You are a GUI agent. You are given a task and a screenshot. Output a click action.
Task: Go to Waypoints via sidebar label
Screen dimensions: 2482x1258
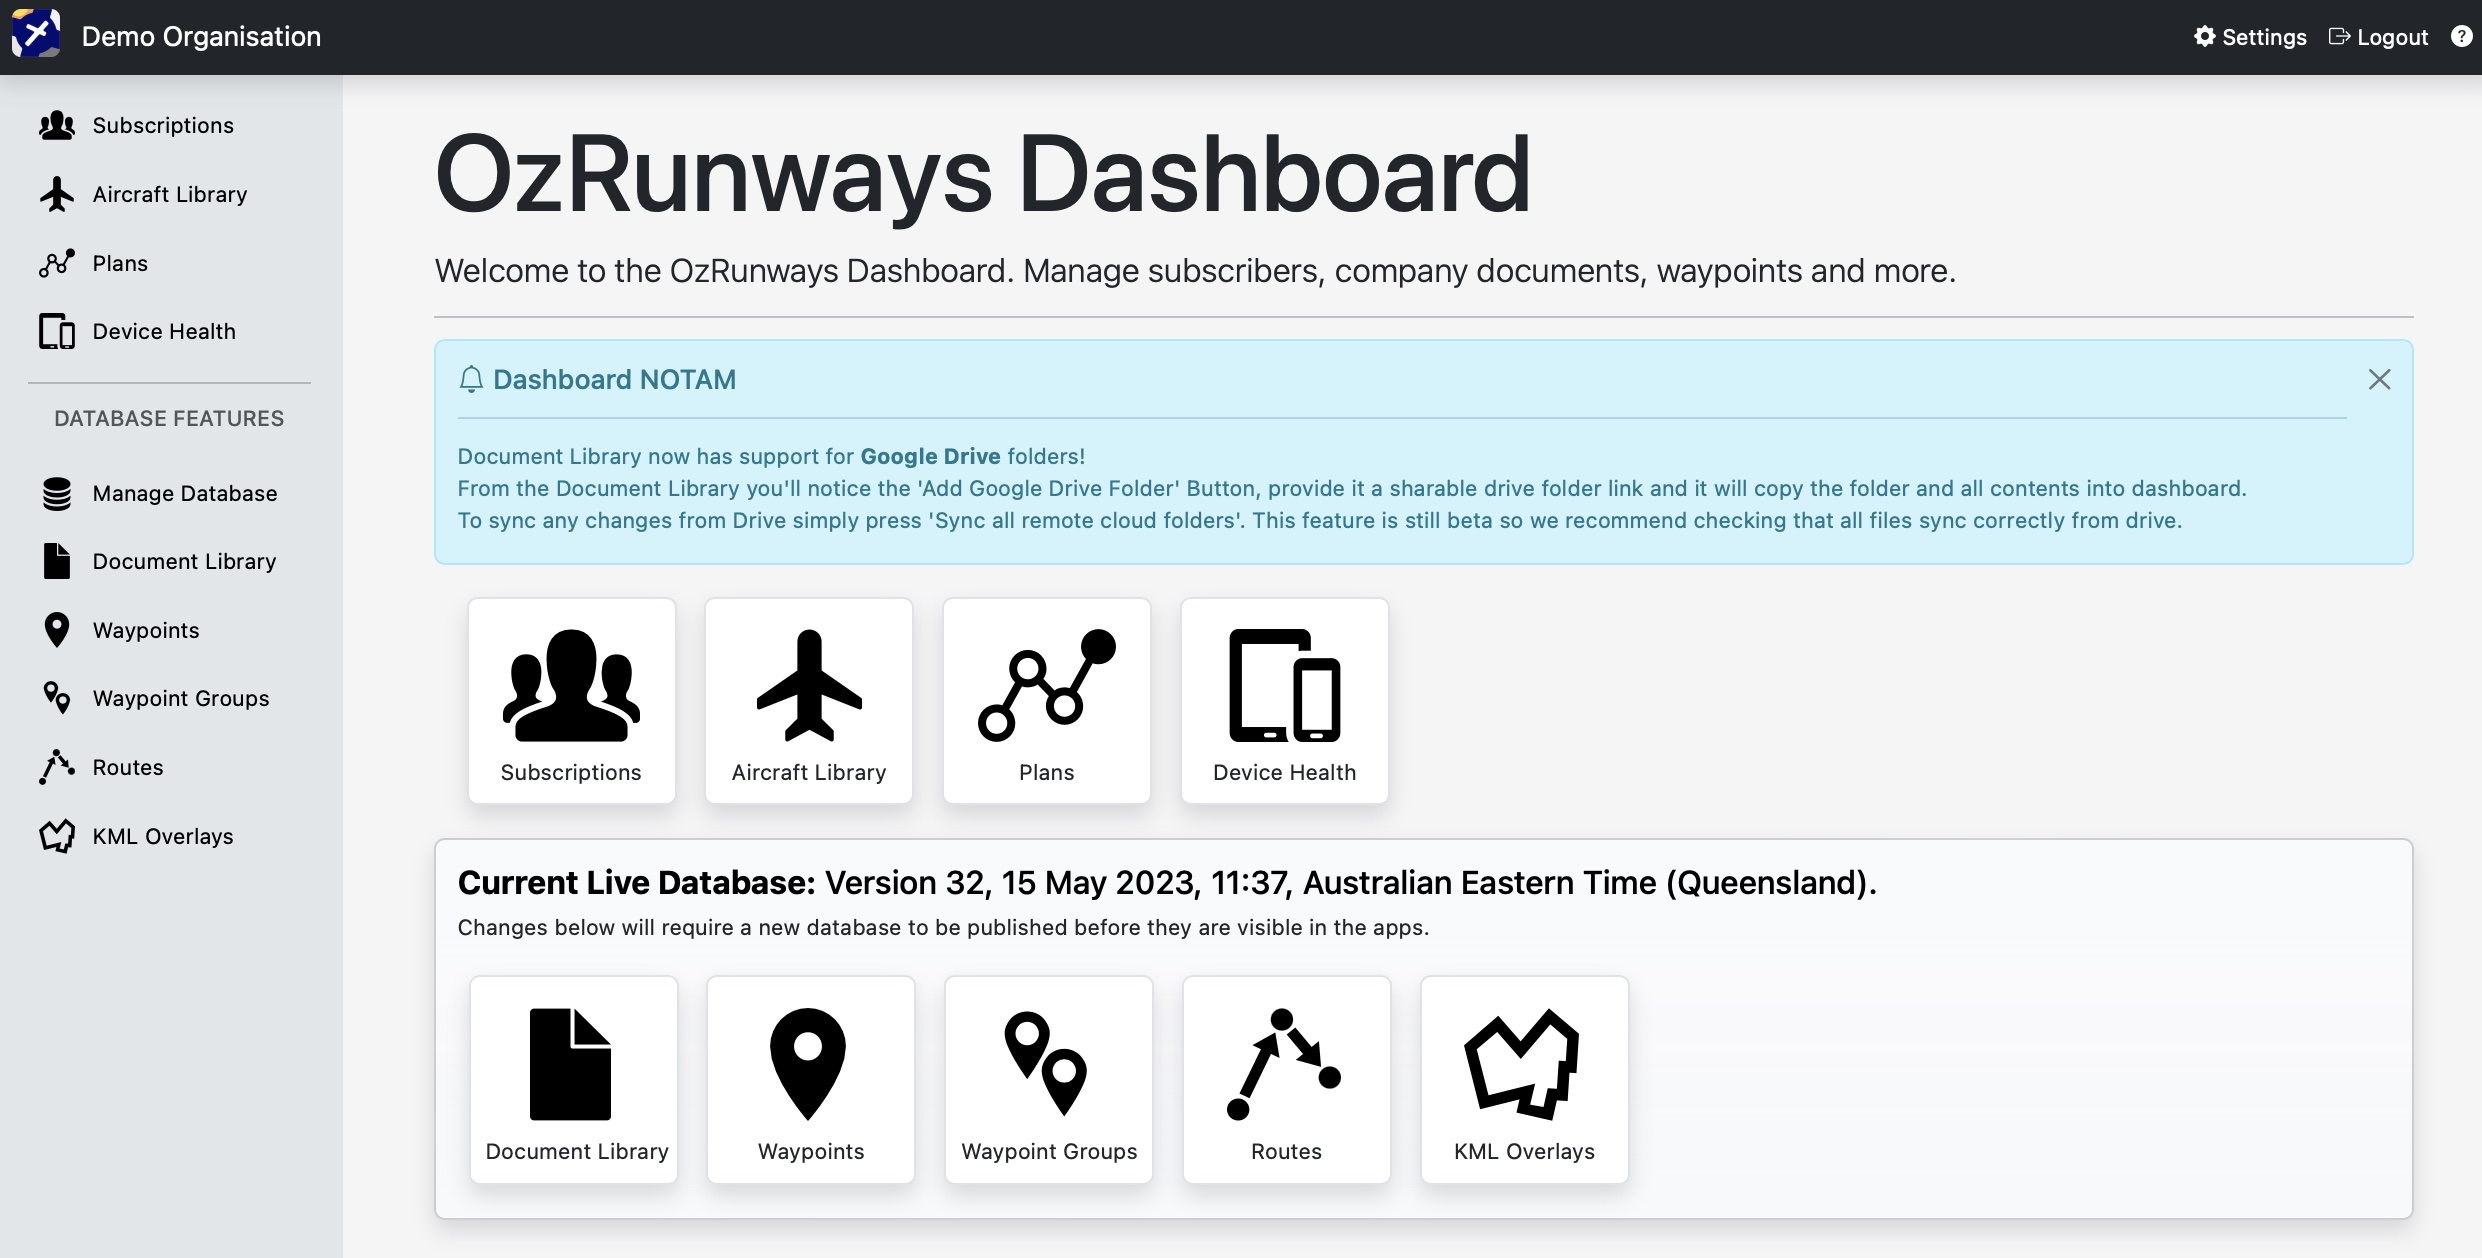(146, 630)
